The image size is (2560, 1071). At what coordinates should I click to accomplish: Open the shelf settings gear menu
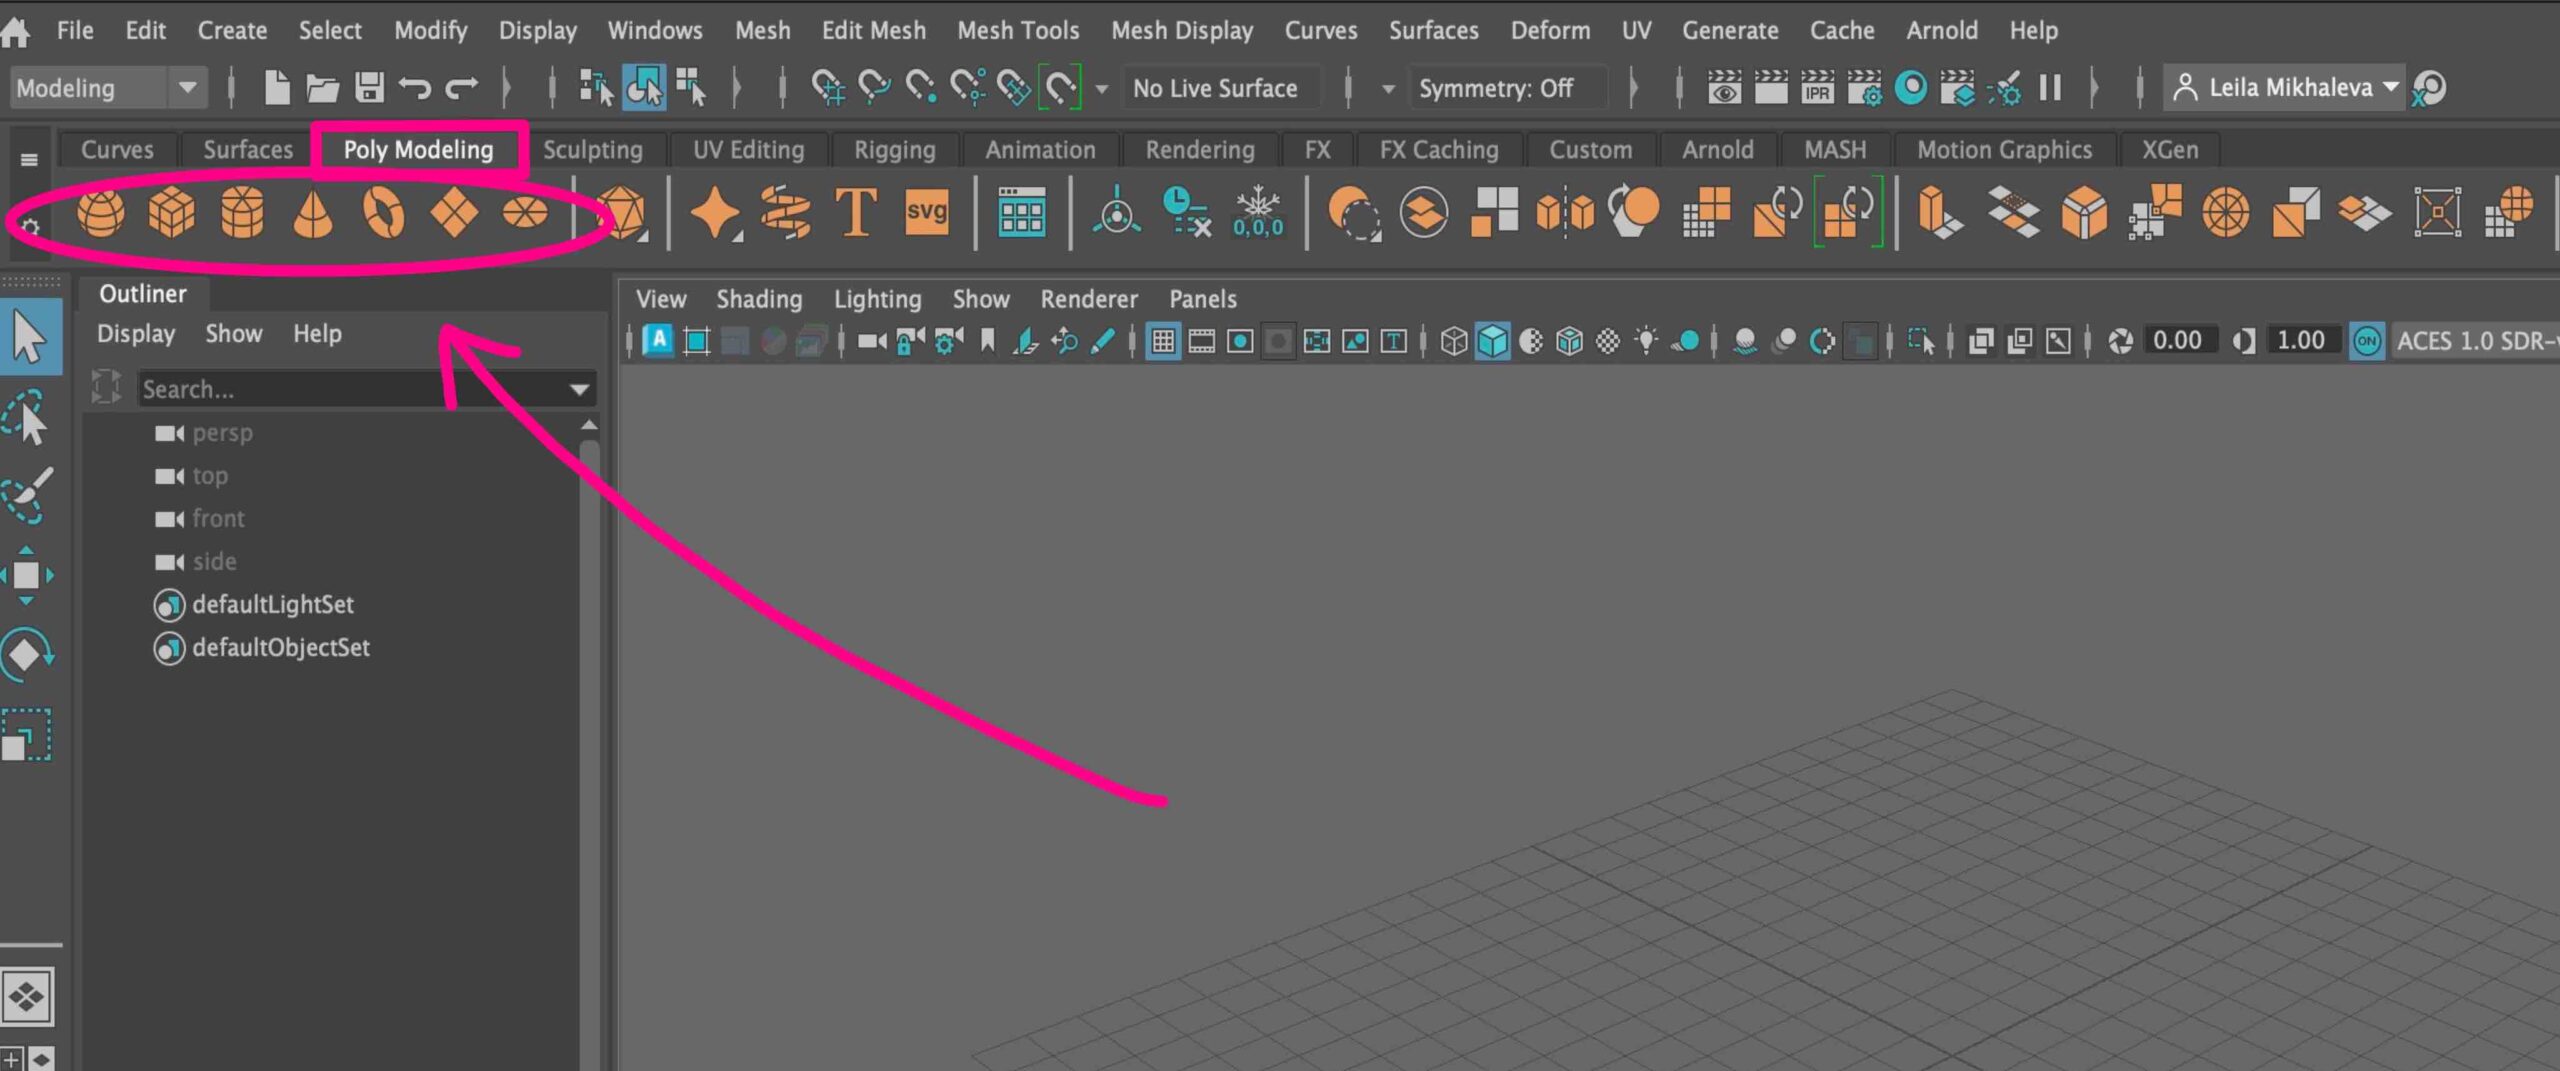(x=30, y=226)
